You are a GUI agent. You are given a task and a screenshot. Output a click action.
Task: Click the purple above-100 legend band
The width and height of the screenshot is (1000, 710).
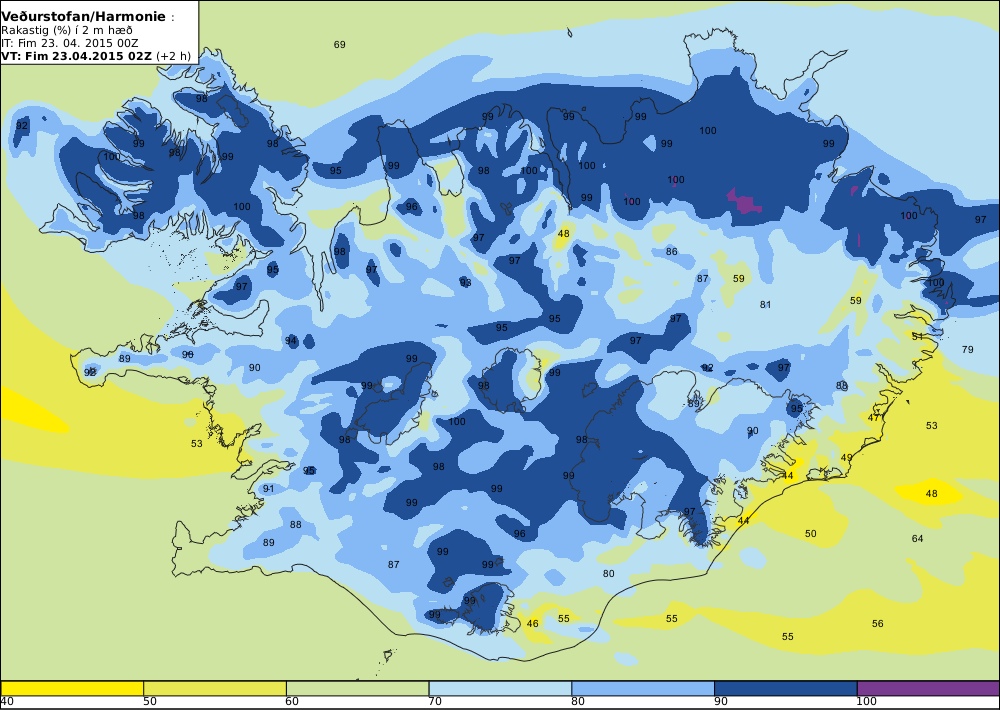(928, 688)
